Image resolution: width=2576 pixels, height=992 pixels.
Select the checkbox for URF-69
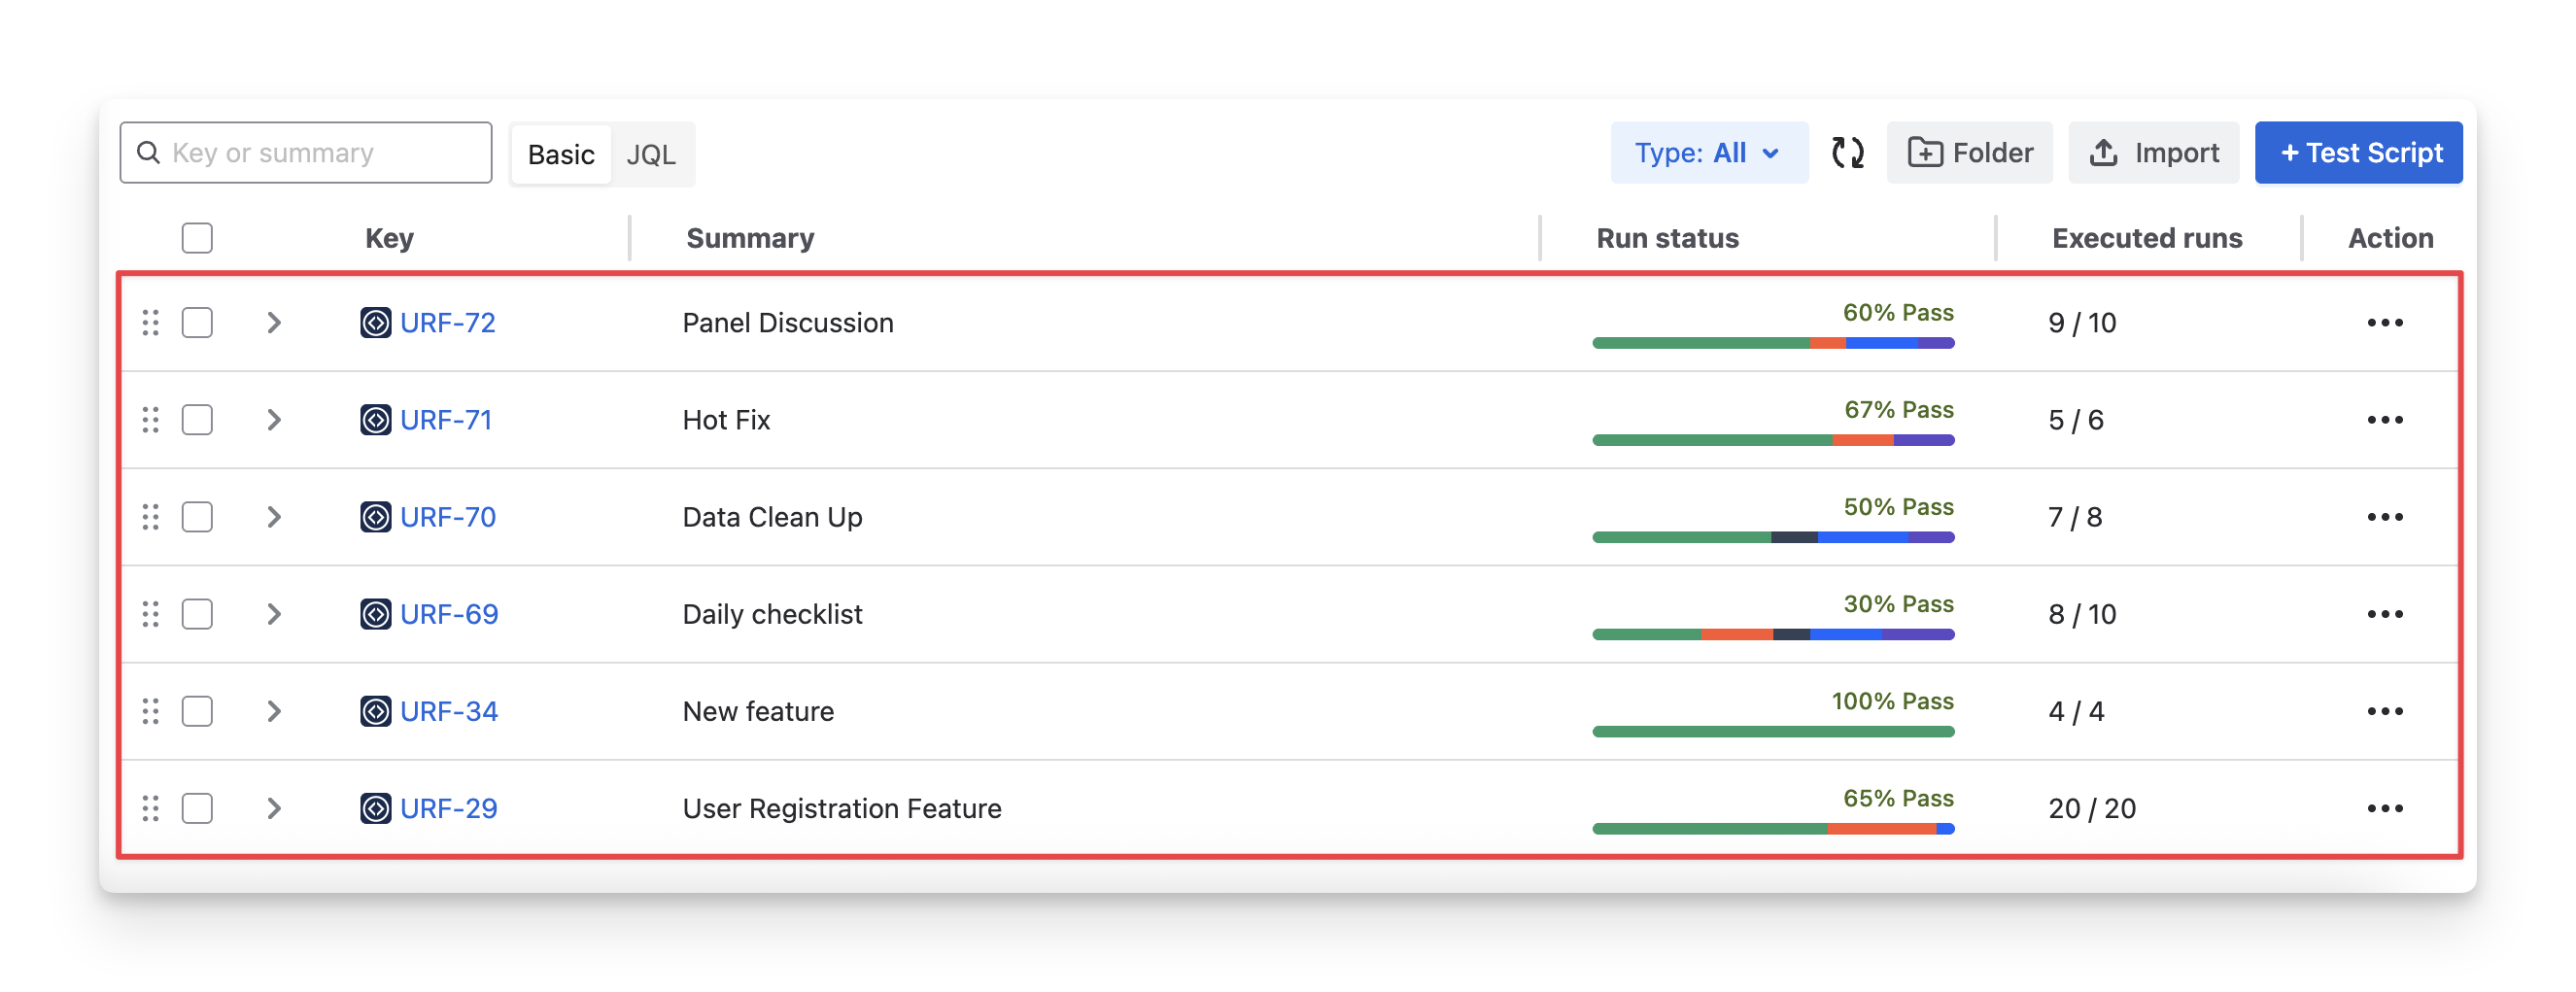click(x=197, y=614)
